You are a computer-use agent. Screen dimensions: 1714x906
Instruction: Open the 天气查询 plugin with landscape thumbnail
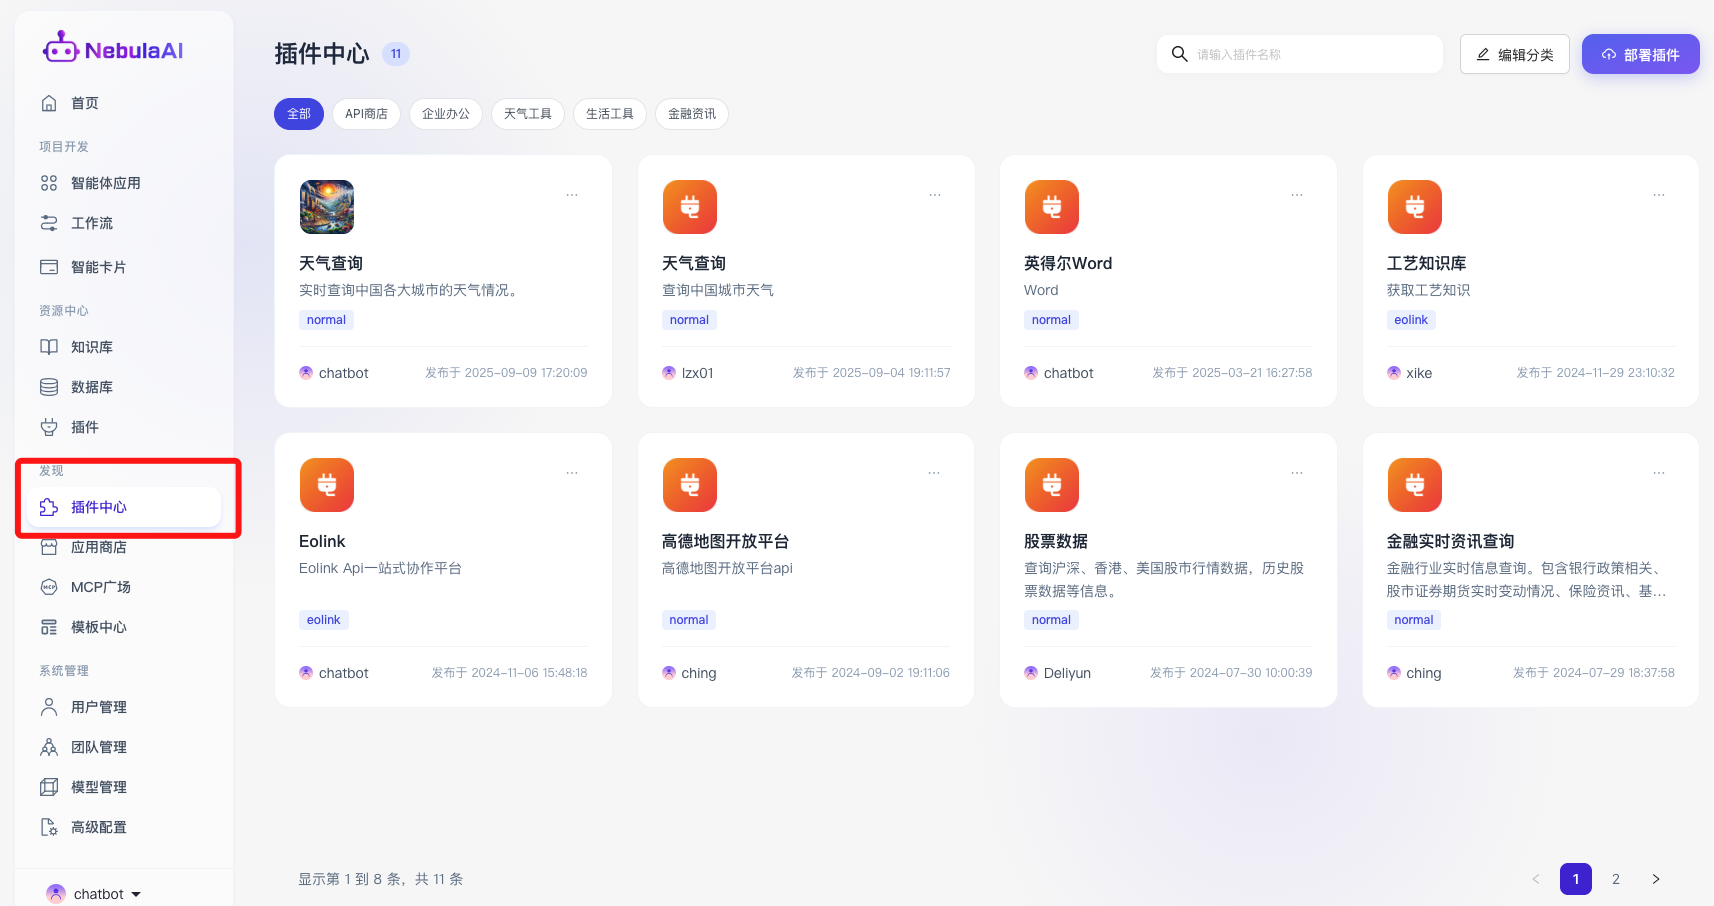pyautogui.click(x=330, y=263)
